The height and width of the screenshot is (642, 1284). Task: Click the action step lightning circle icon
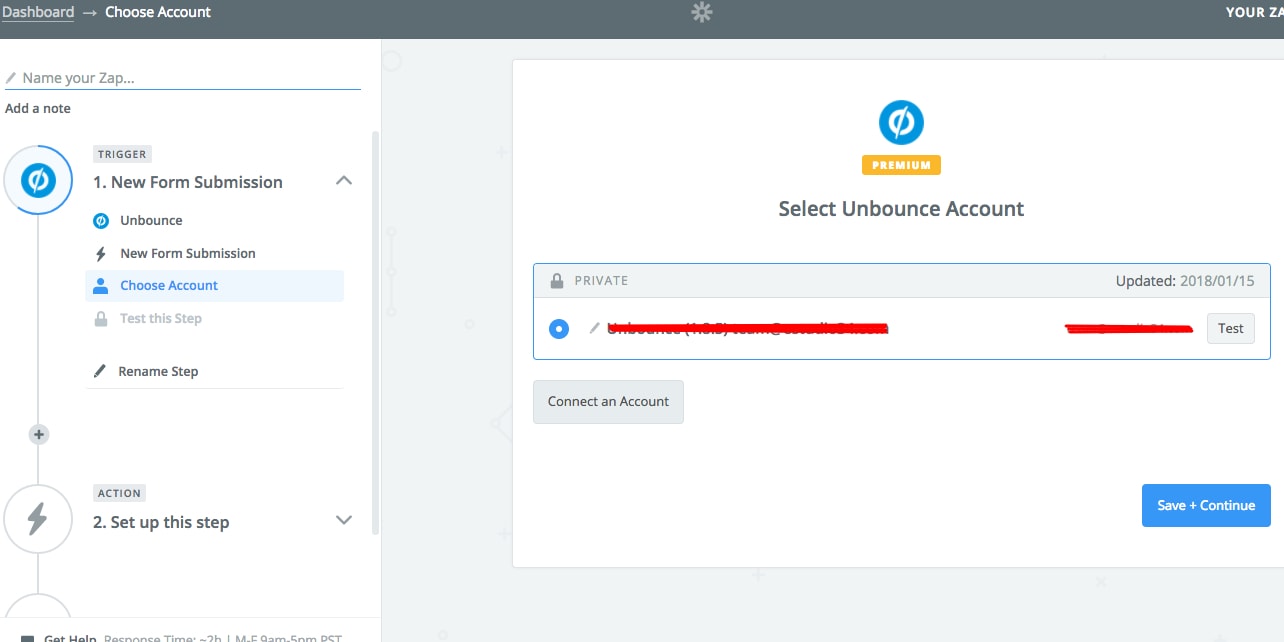[x=38, y=518]
